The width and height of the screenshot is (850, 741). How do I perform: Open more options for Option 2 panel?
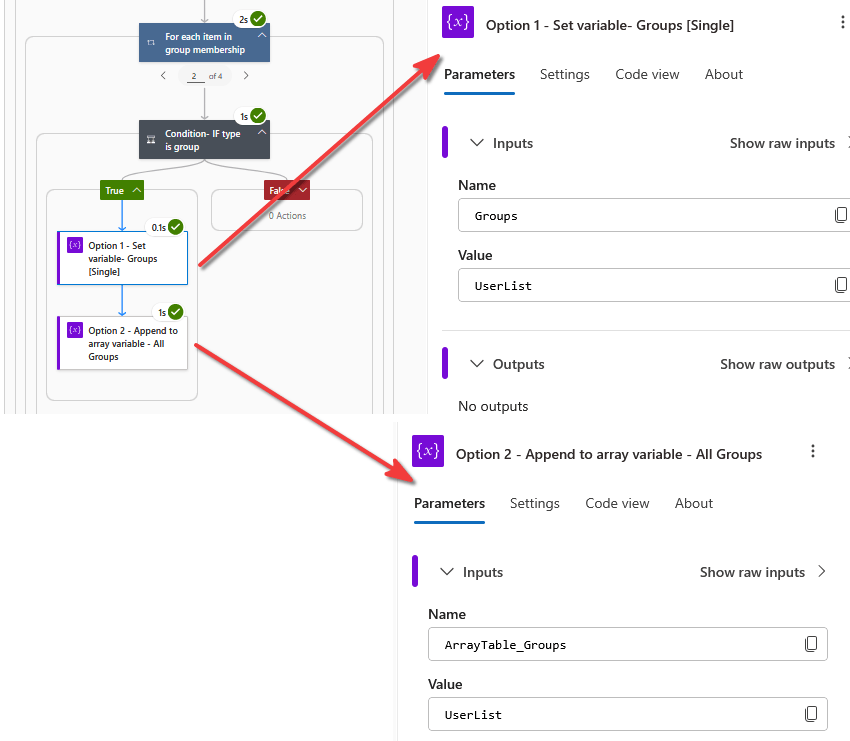tap(813, 451)
